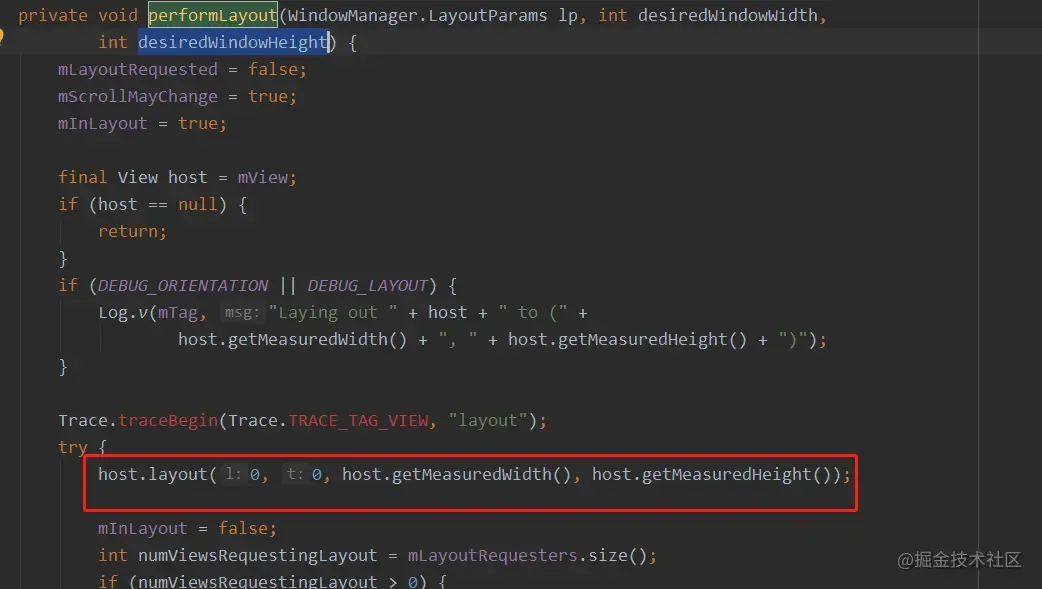The image size is (1042, 589).
Task: Click the 'msg:' parameter hint
Action: 242,312
